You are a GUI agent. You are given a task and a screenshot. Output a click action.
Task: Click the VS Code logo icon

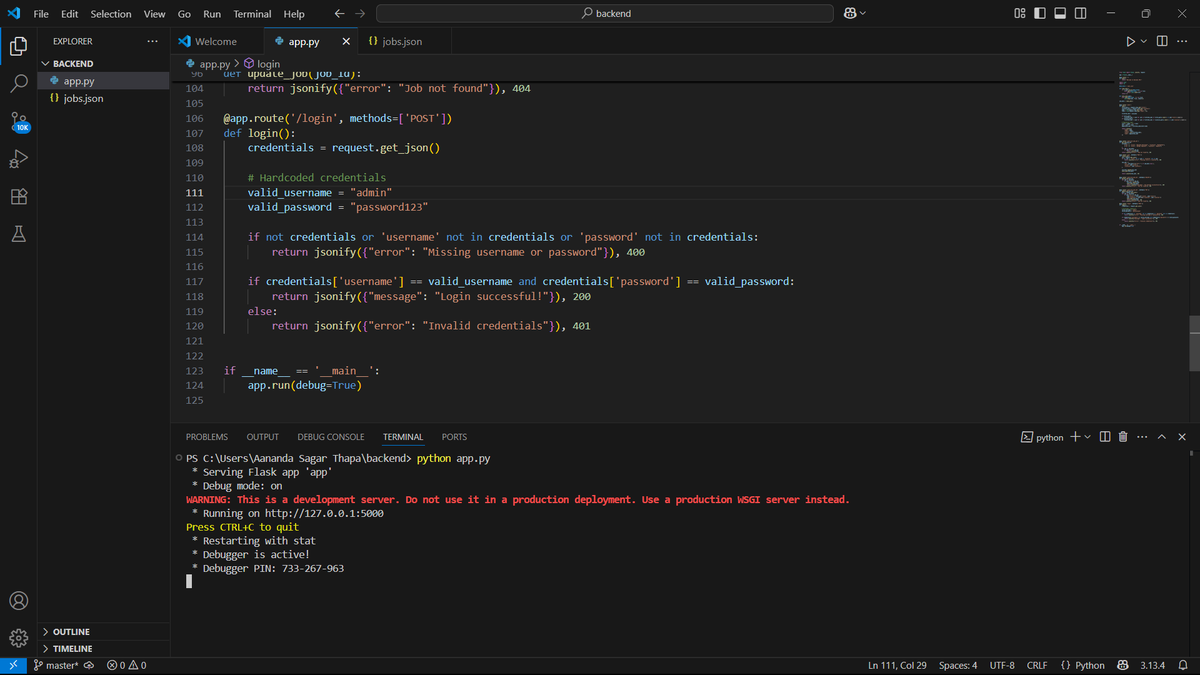13,14
